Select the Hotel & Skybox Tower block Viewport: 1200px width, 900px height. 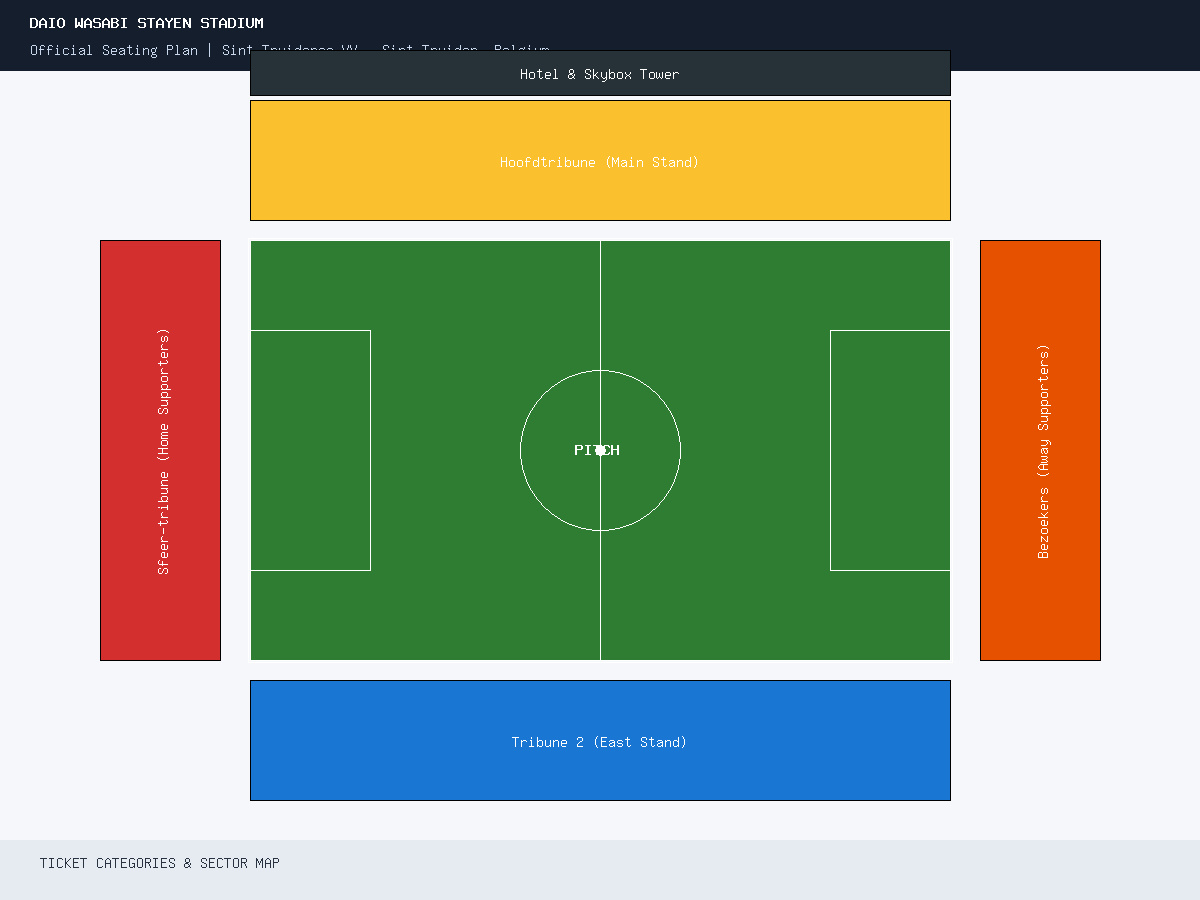click(x=600, y=73)
